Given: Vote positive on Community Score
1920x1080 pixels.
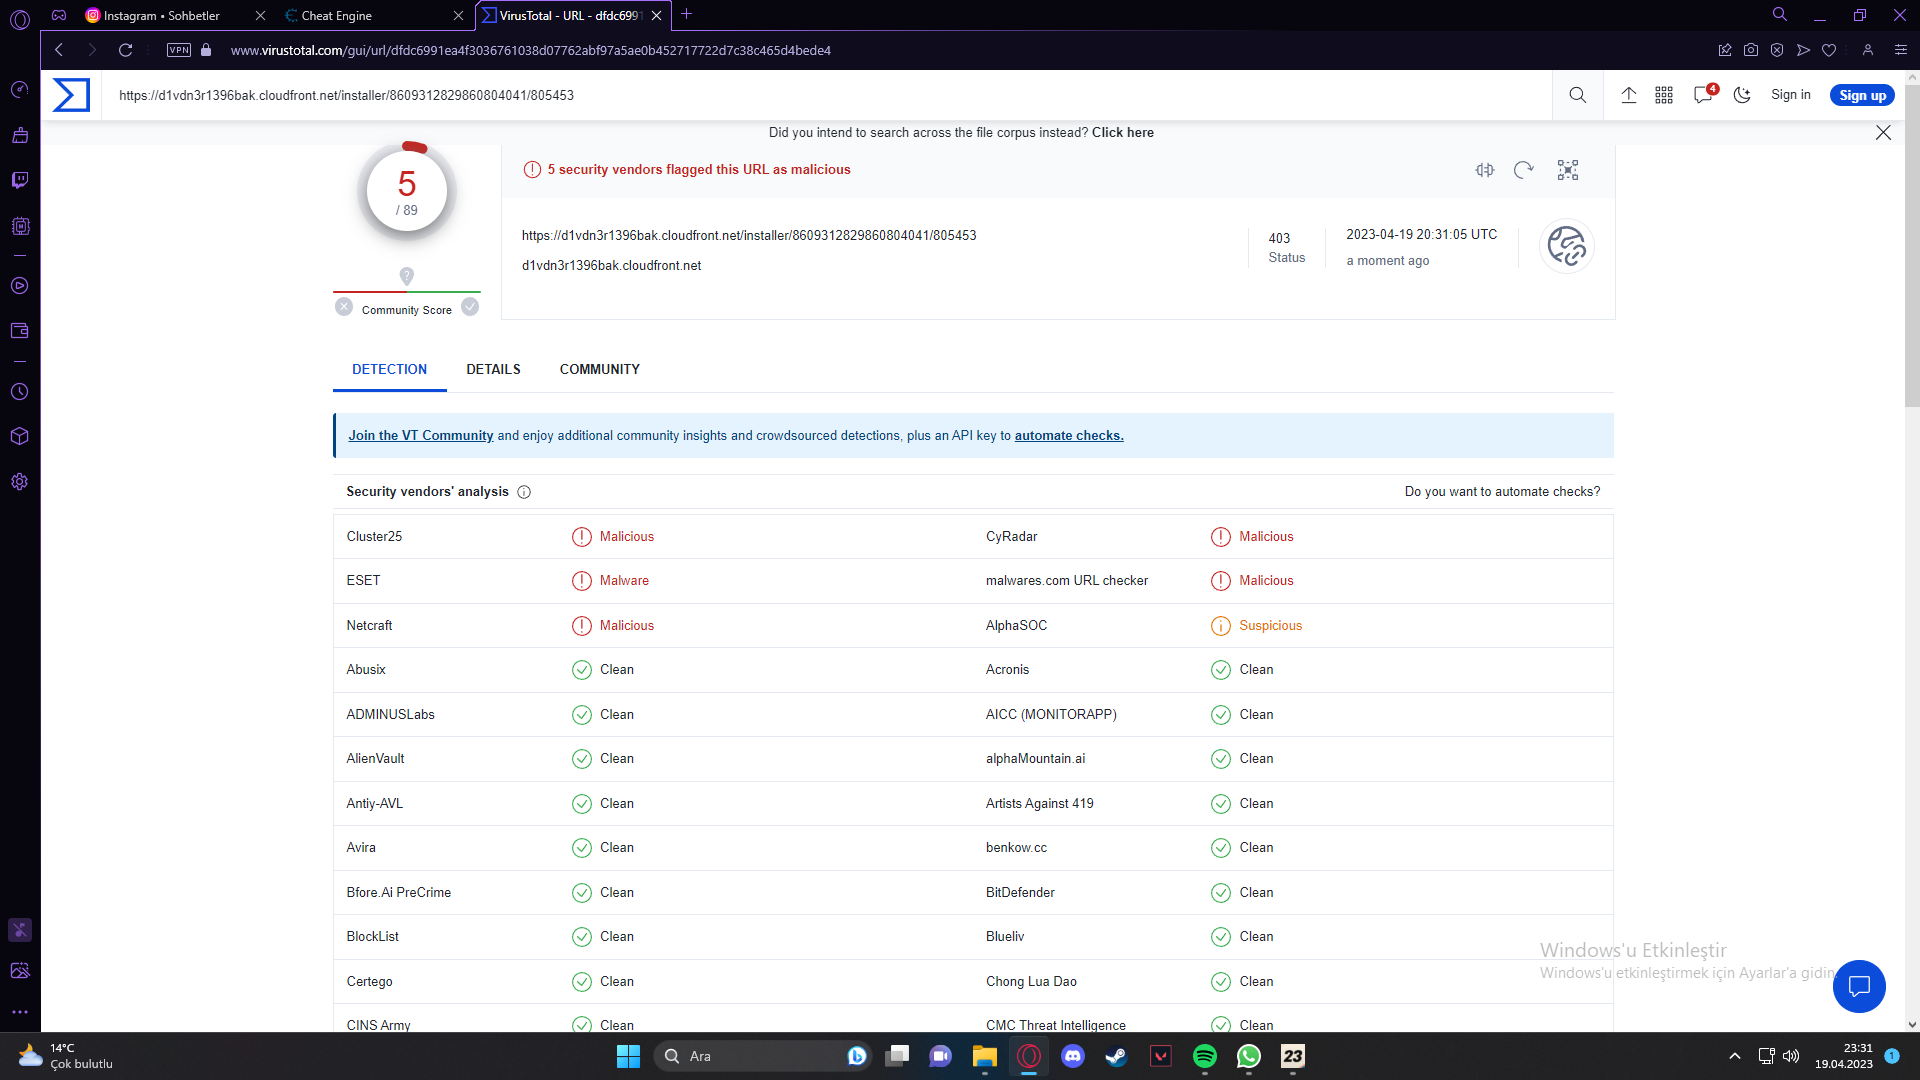Looking at the screenshot, I should [x=470, y=307].
